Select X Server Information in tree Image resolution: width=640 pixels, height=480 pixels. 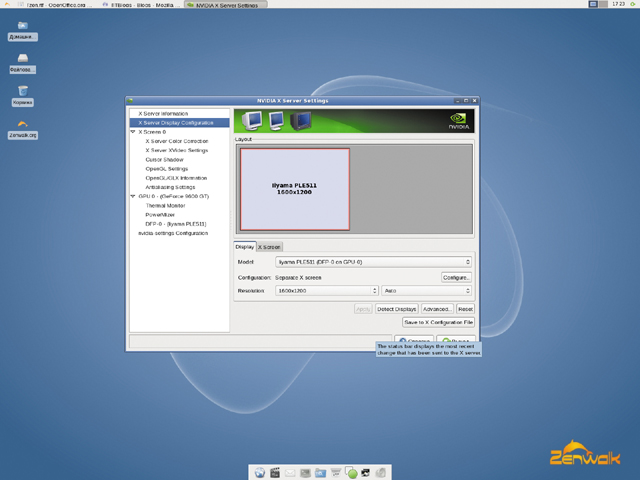click(163, 113)
